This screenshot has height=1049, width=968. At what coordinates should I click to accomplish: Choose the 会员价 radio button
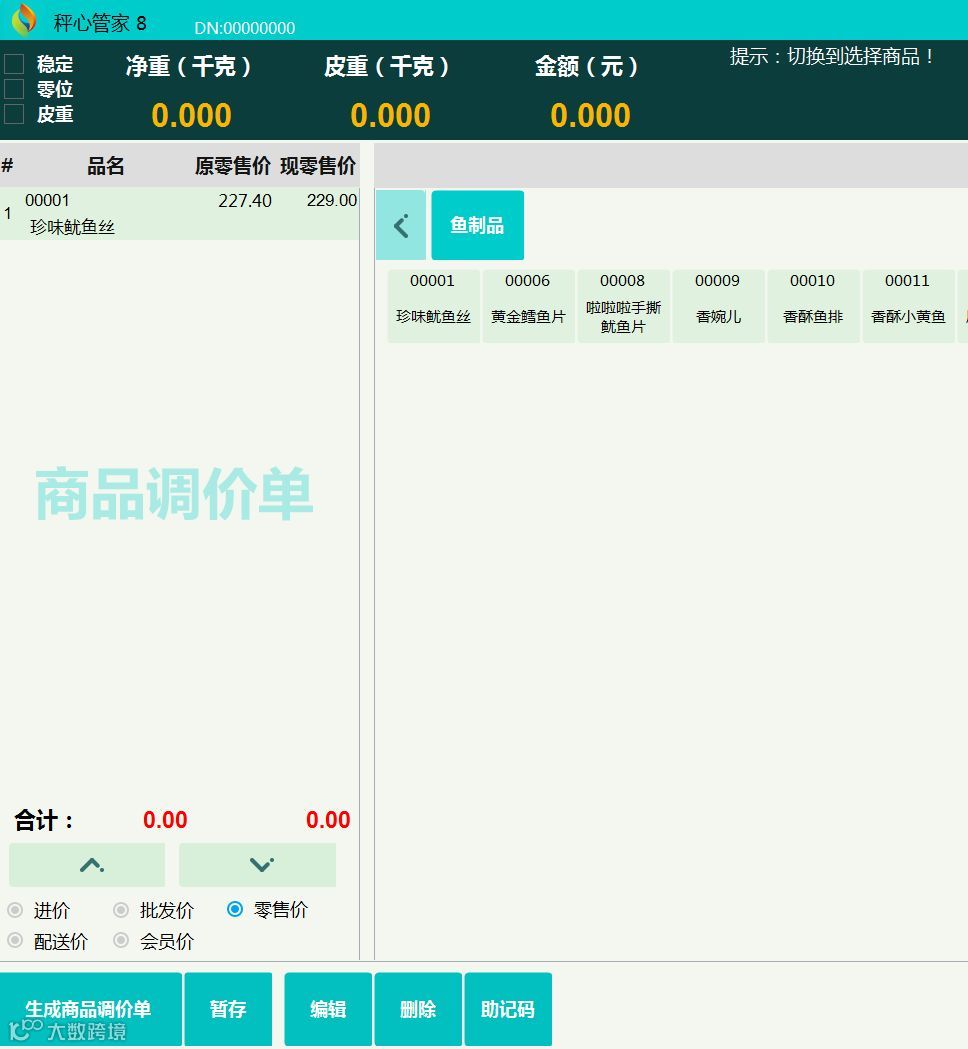[x=122, y=940]
